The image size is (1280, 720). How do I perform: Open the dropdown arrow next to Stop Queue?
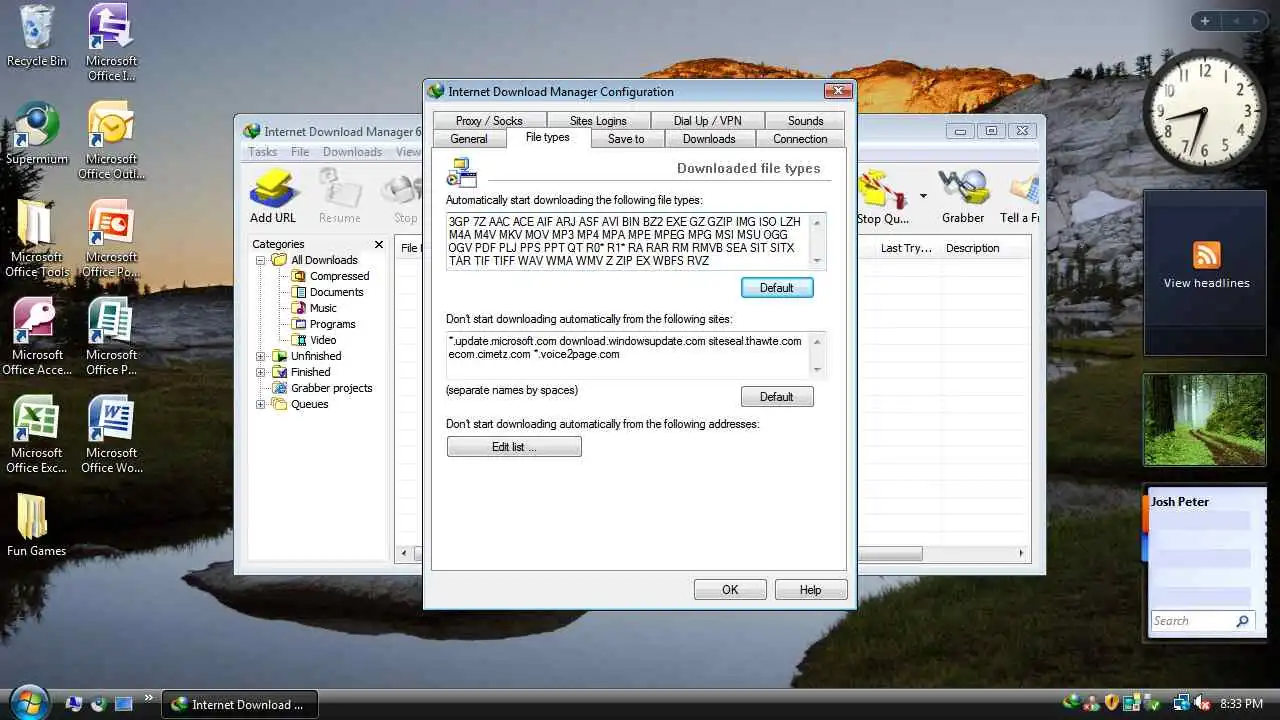point(923,196)
